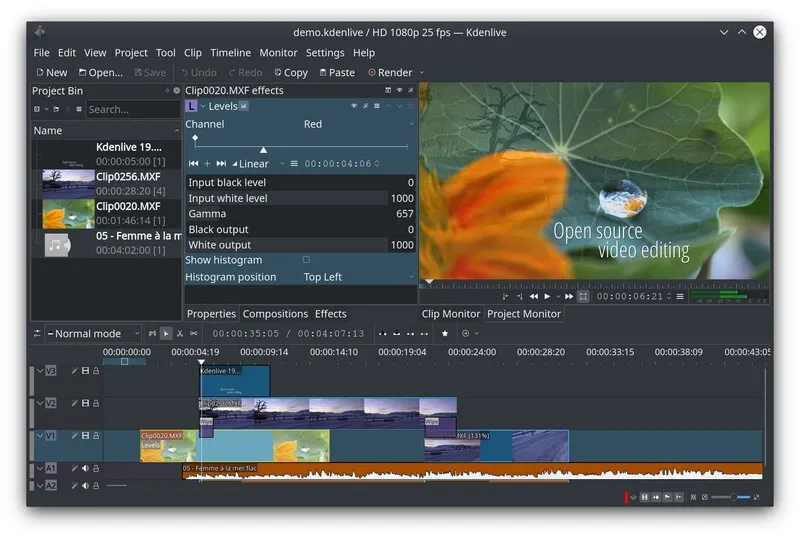Click set zone in icon on project monitor
800x538 pixels.
point(505,297)
